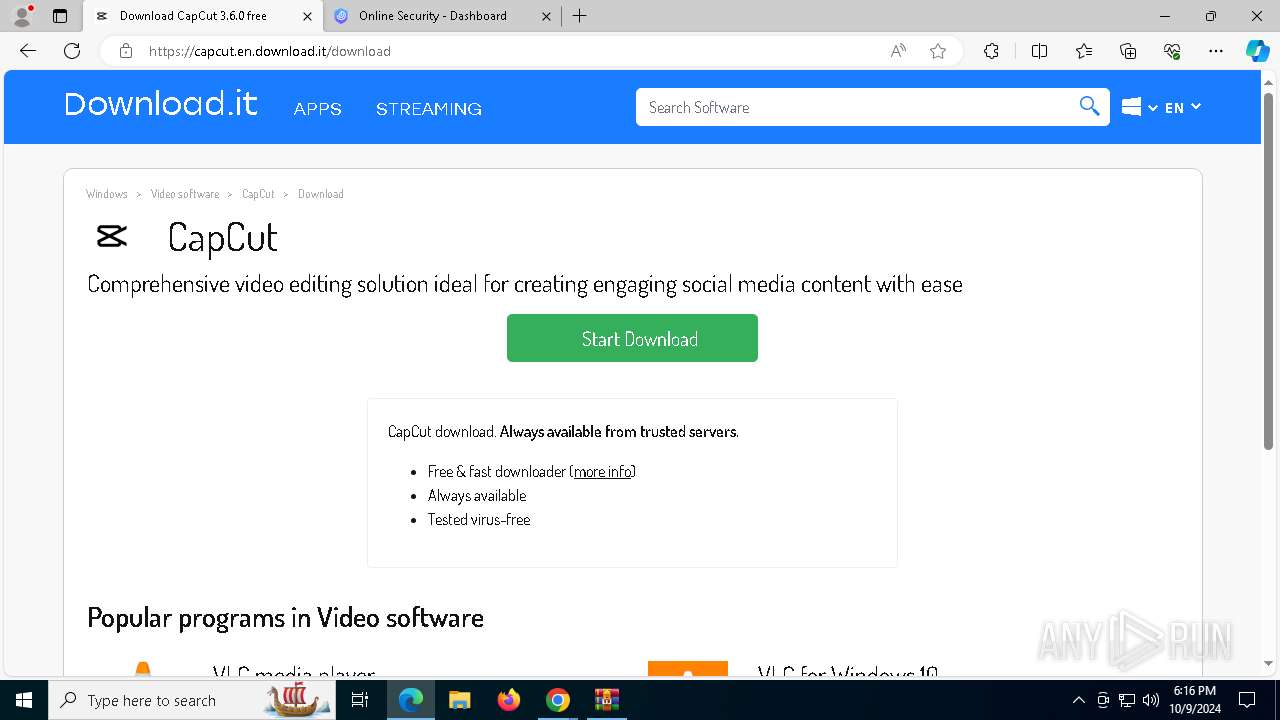Image resolution: width=1280 pixels, height=720 pixels.
Task: Click the page vertical scrollbar thumb
Action: click(1269, 270)
